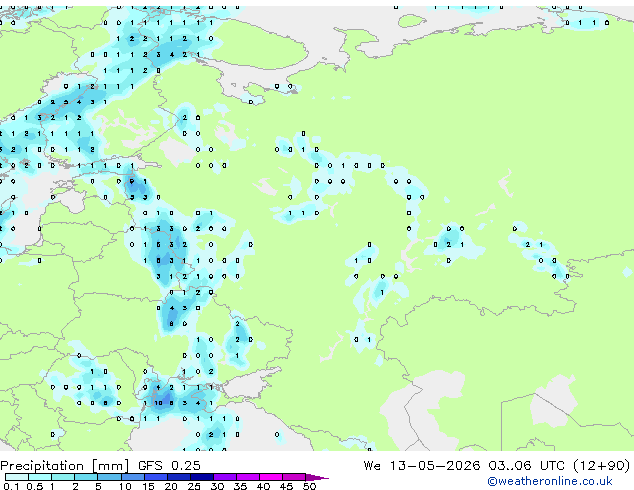Click the '50' legend scale label

click(x=310, y=486)
